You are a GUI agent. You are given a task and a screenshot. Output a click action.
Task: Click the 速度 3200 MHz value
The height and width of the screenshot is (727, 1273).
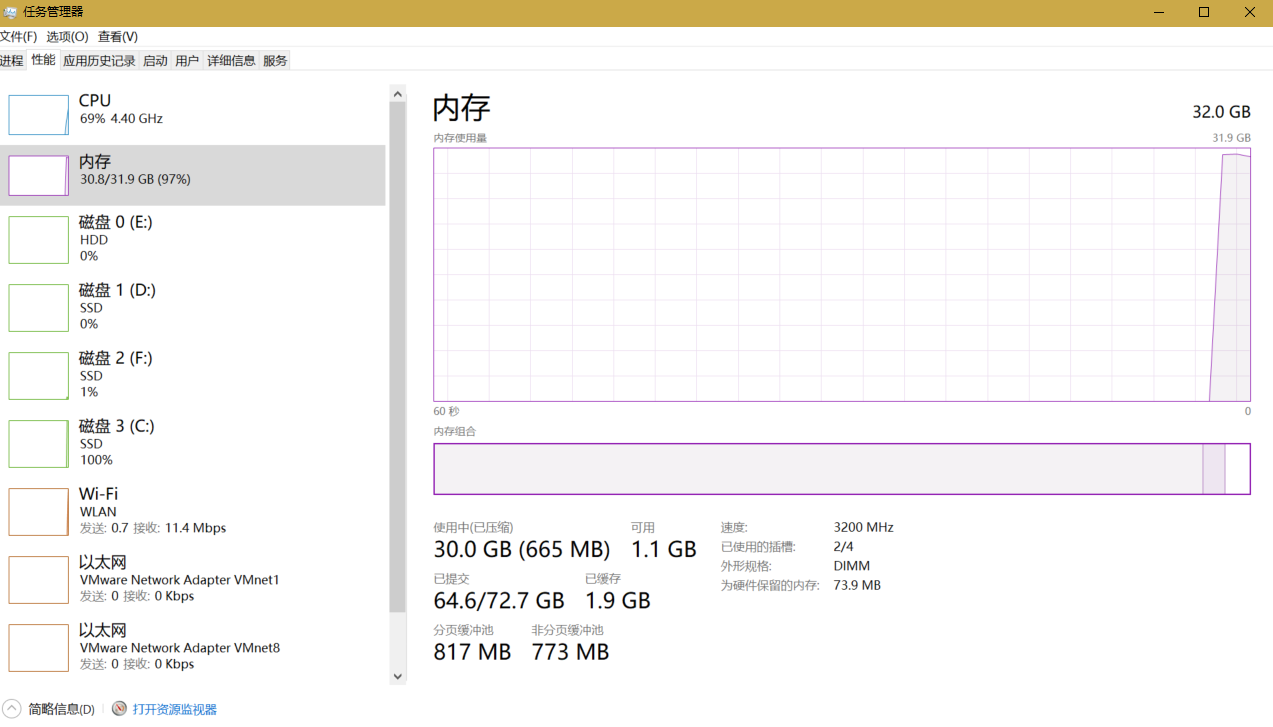[863, 527]
